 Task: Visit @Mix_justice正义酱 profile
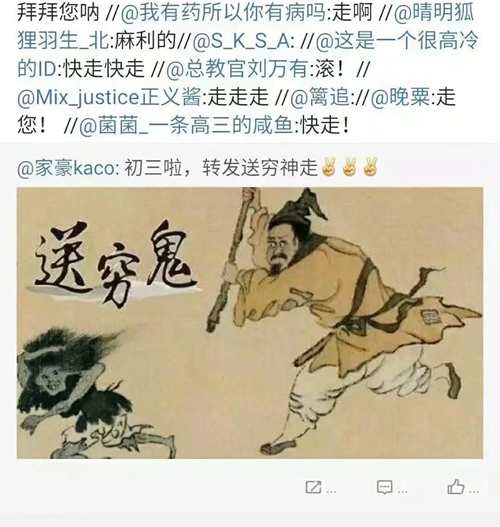click(109, 97)
